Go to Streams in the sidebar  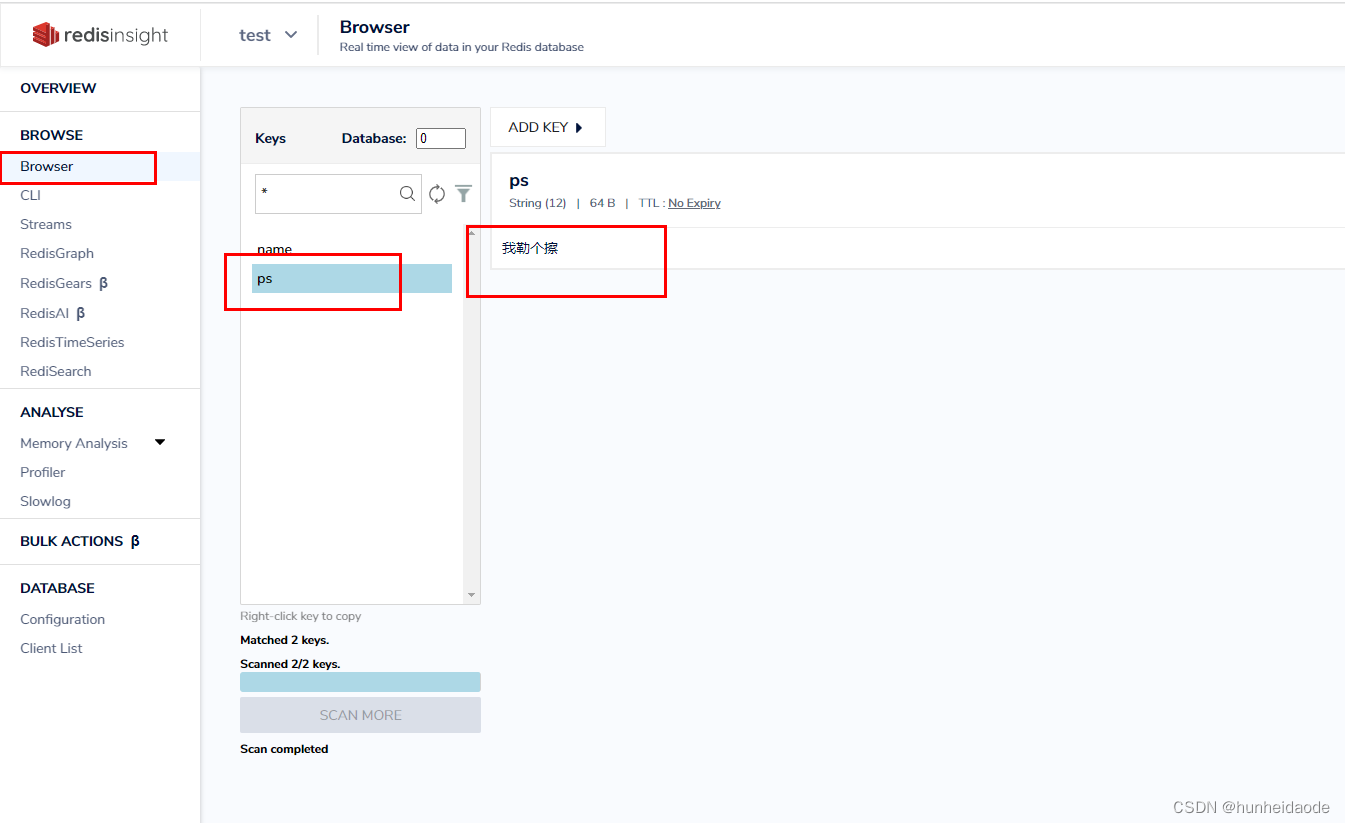coord(46,224)
